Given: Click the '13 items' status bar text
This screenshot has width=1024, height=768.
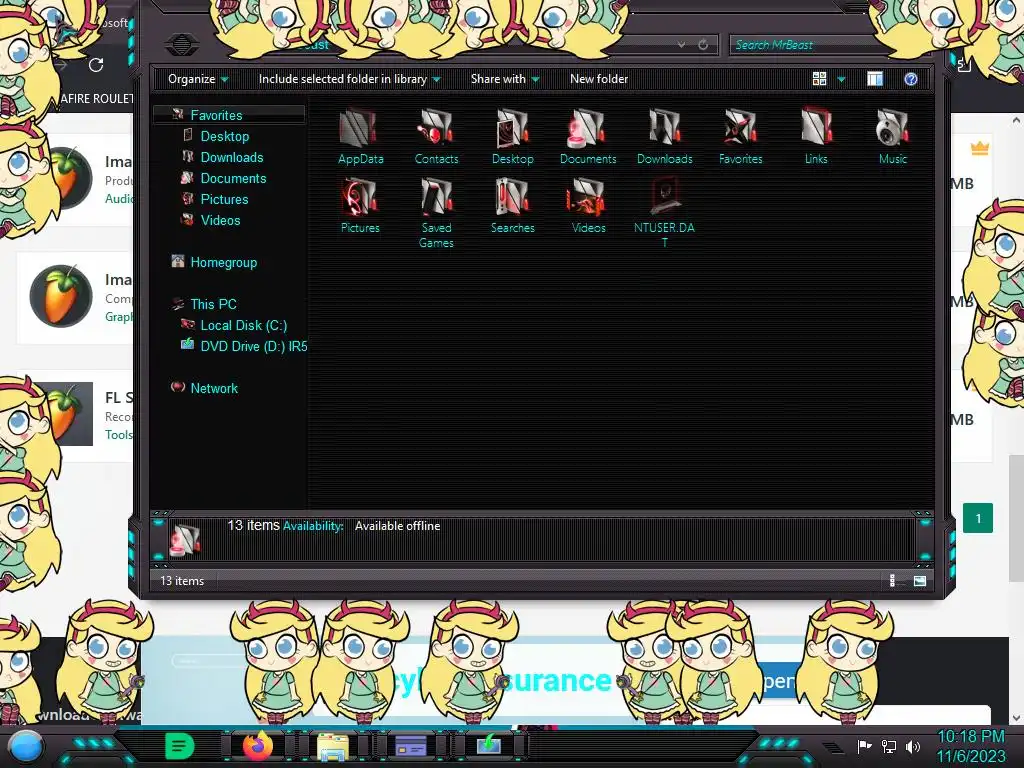Looking at the screenshot, I should coord(182,581).
